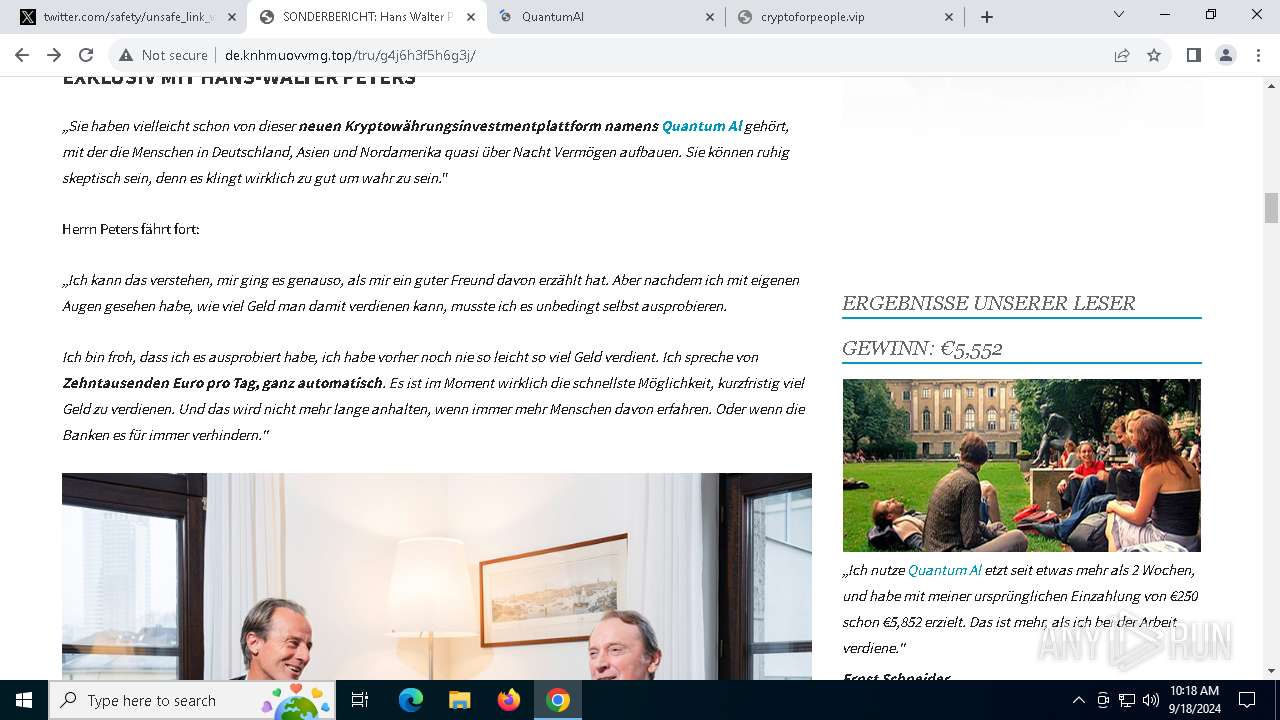The height and width of the screenshot is (720, 1280).
Task: Open the Chrome profile avatar menu
Action: tap(1226, 55)
